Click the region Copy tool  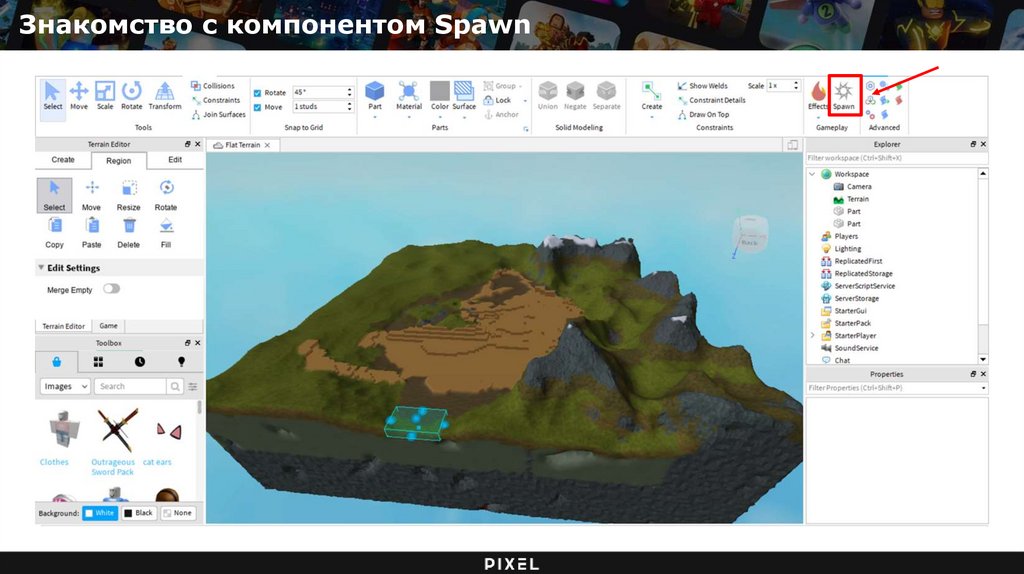click(x=54, y=233)
